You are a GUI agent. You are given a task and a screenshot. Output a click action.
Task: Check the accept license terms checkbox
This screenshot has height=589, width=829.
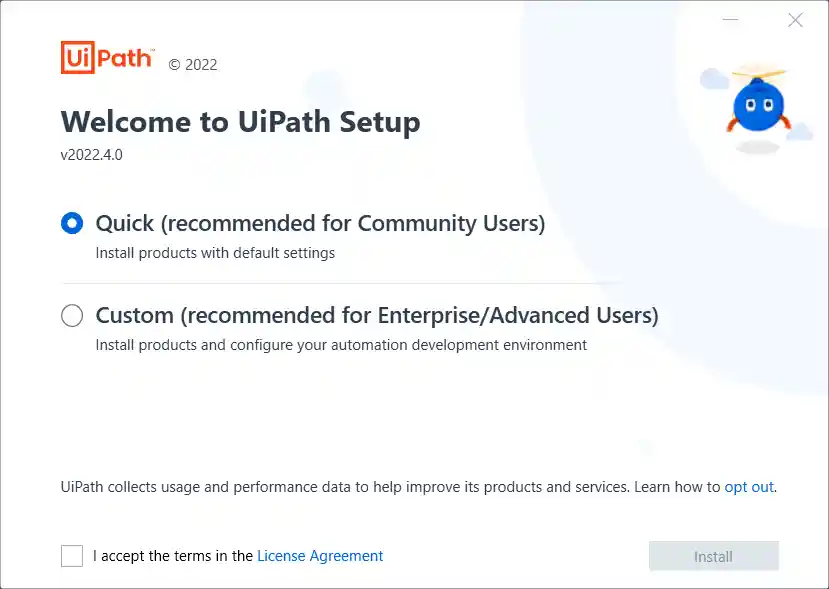point(72,556)
